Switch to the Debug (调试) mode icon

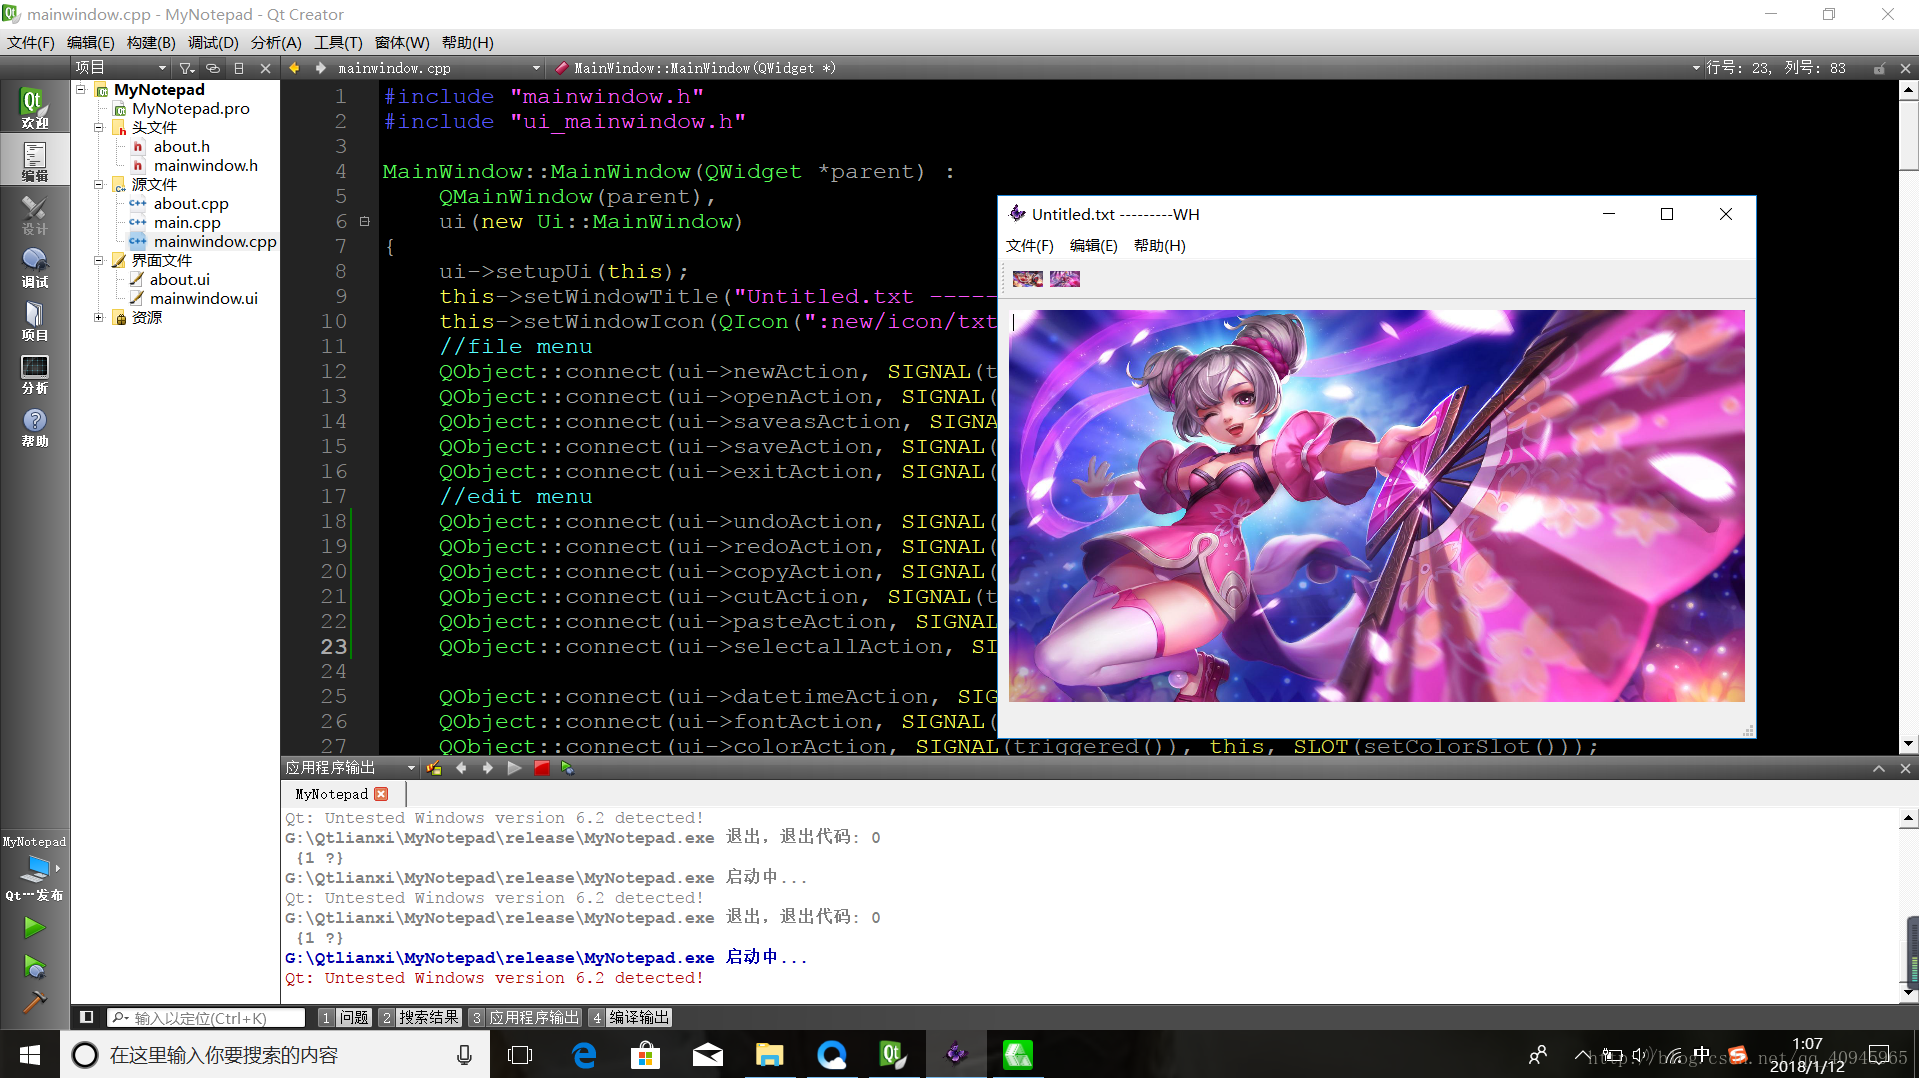coord(34,267)
